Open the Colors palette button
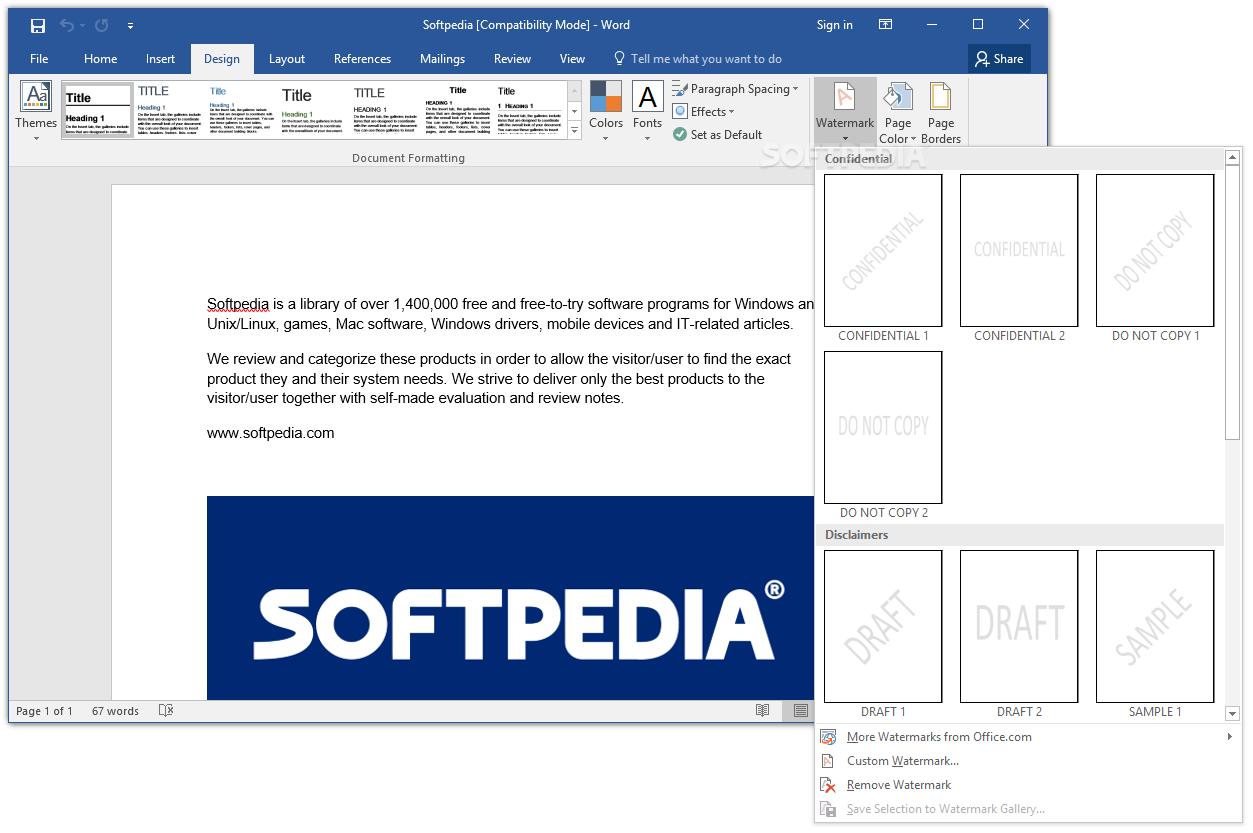Image resolution: width=1253 pixels, height=833 pixels. [606, 111]
